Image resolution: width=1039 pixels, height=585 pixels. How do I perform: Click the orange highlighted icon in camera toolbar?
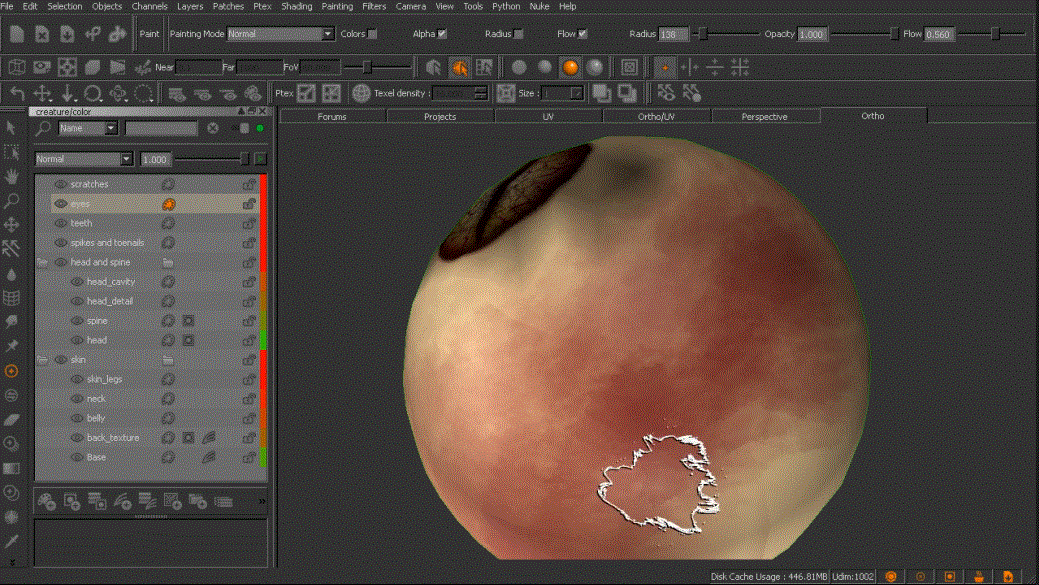459,67
